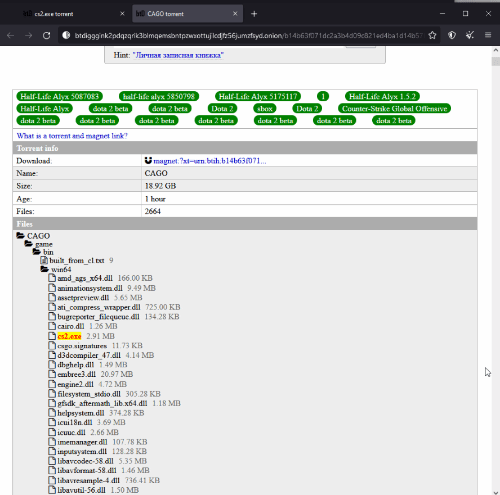
Task: Bookmark this page with the star icon
Action: (432, 35)
